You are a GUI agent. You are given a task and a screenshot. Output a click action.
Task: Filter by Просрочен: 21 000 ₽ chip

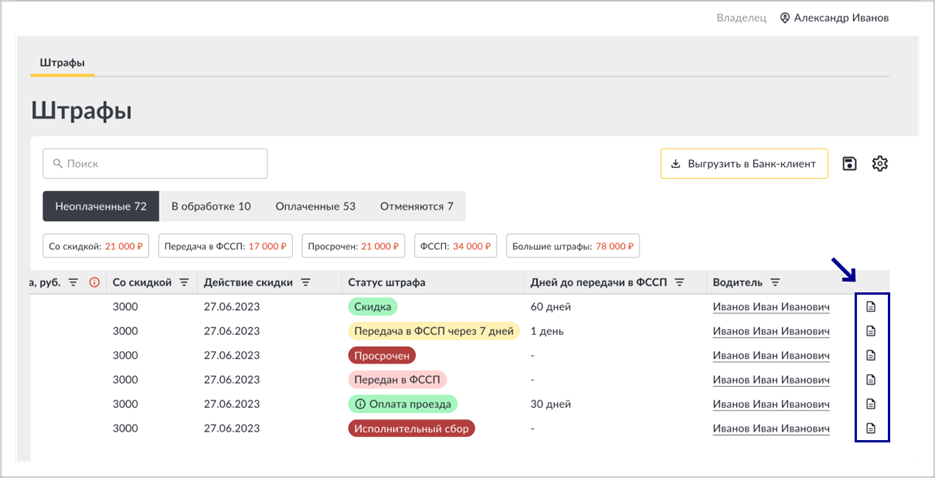coord(353,246)
